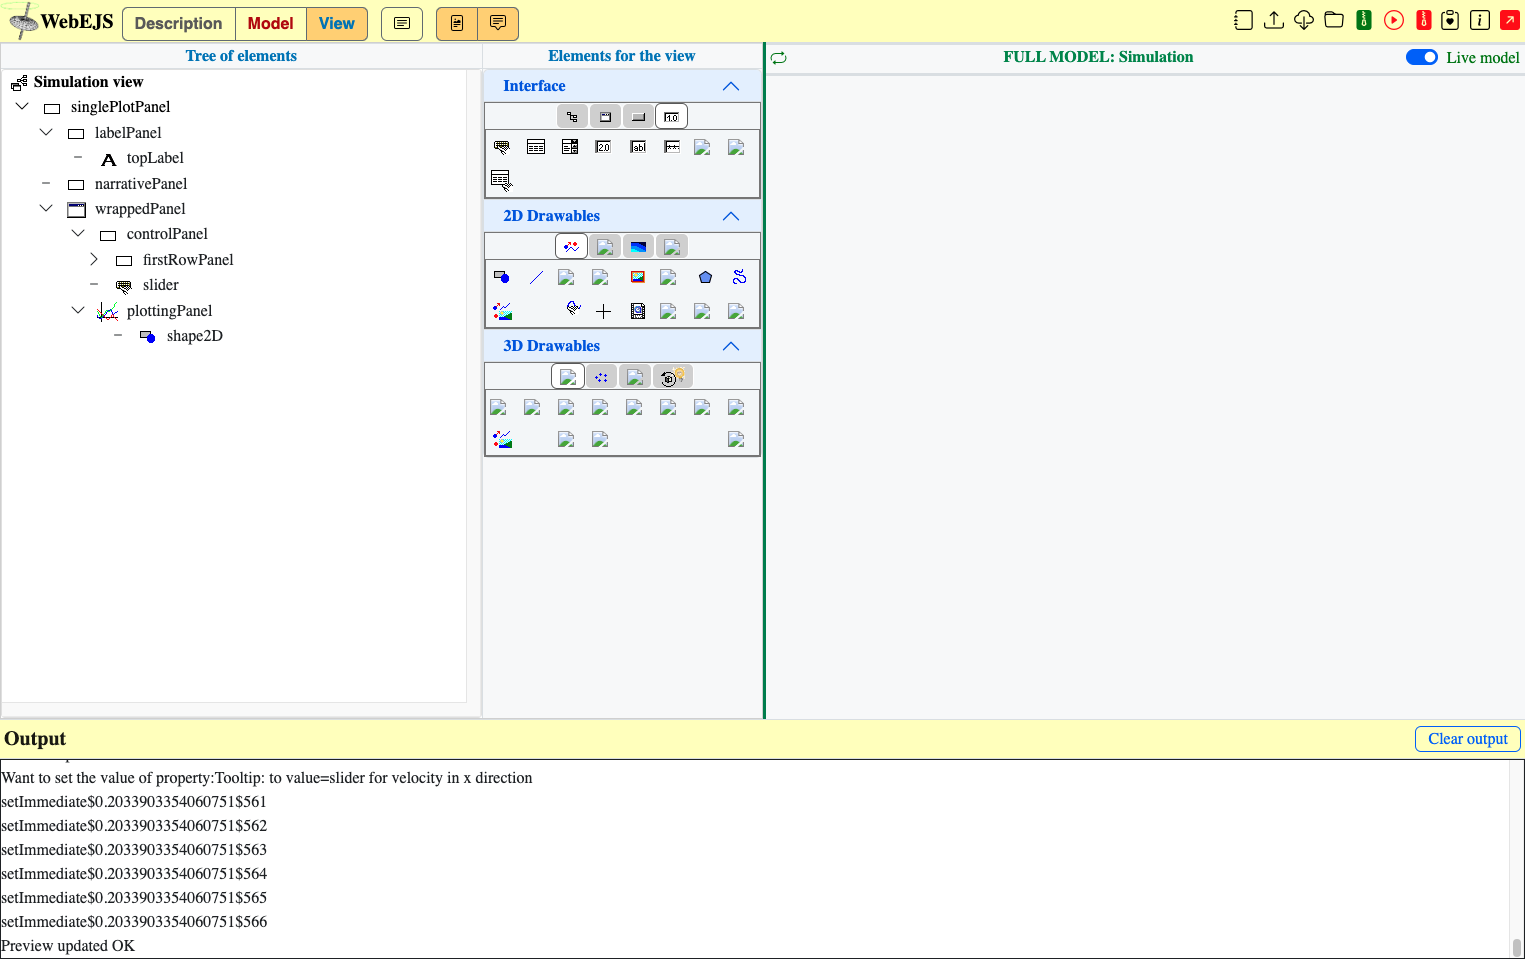Select topLabel in the elements tree

(155, 158)
